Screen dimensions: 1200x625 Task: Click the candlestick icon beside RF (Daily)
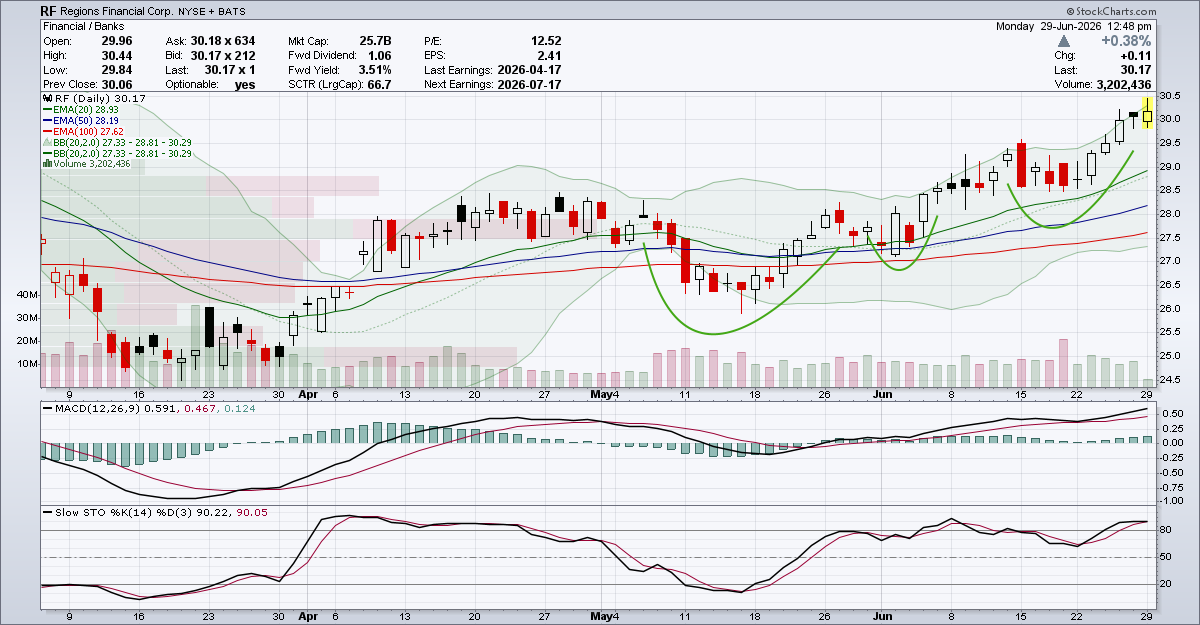46,99
